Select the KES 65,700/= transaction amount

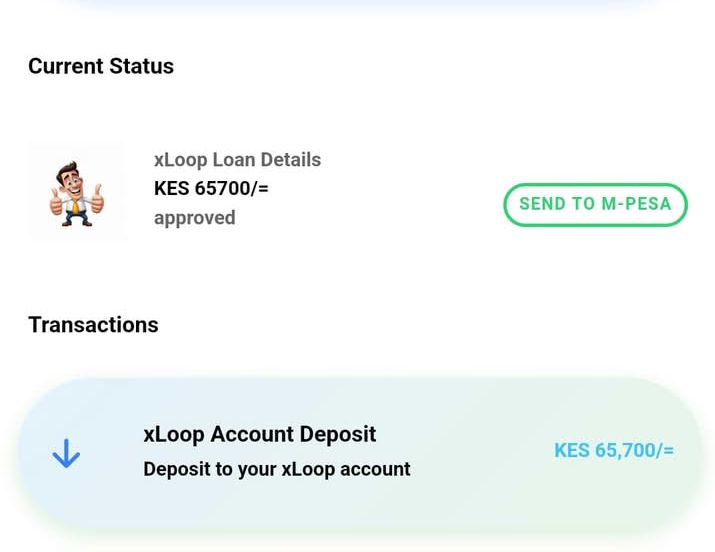613,451
